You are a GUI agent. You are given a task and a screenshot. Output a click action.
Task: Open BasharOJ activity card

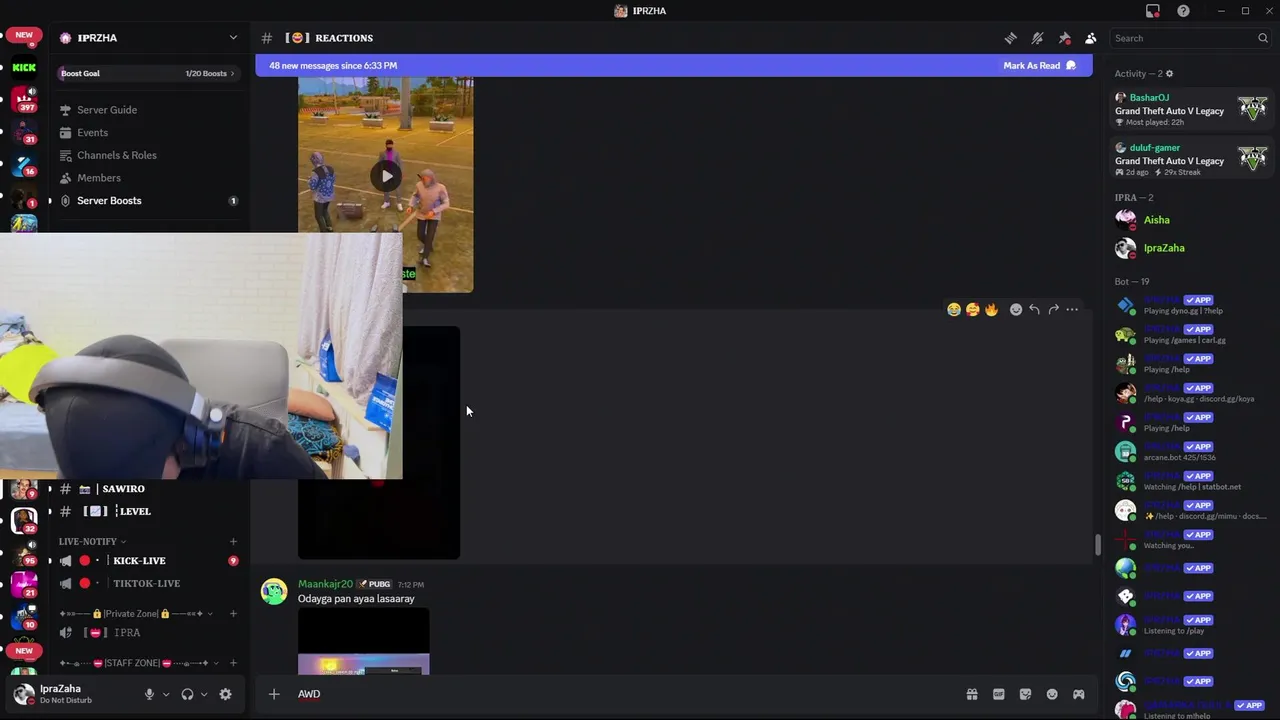(1191, 110)
